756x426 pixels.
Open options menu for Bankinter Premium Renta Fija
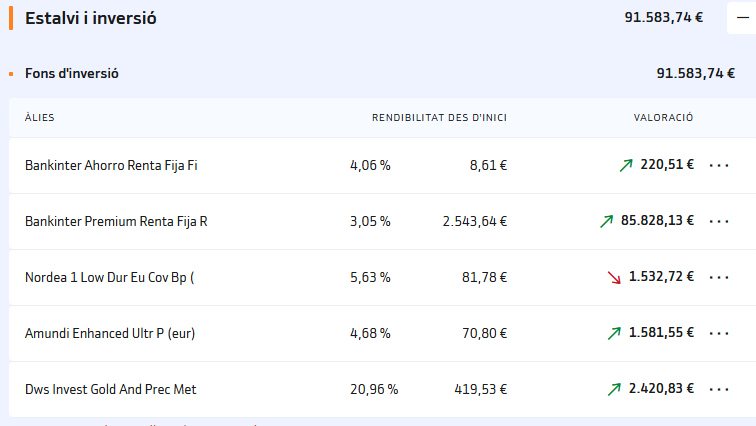719,221
